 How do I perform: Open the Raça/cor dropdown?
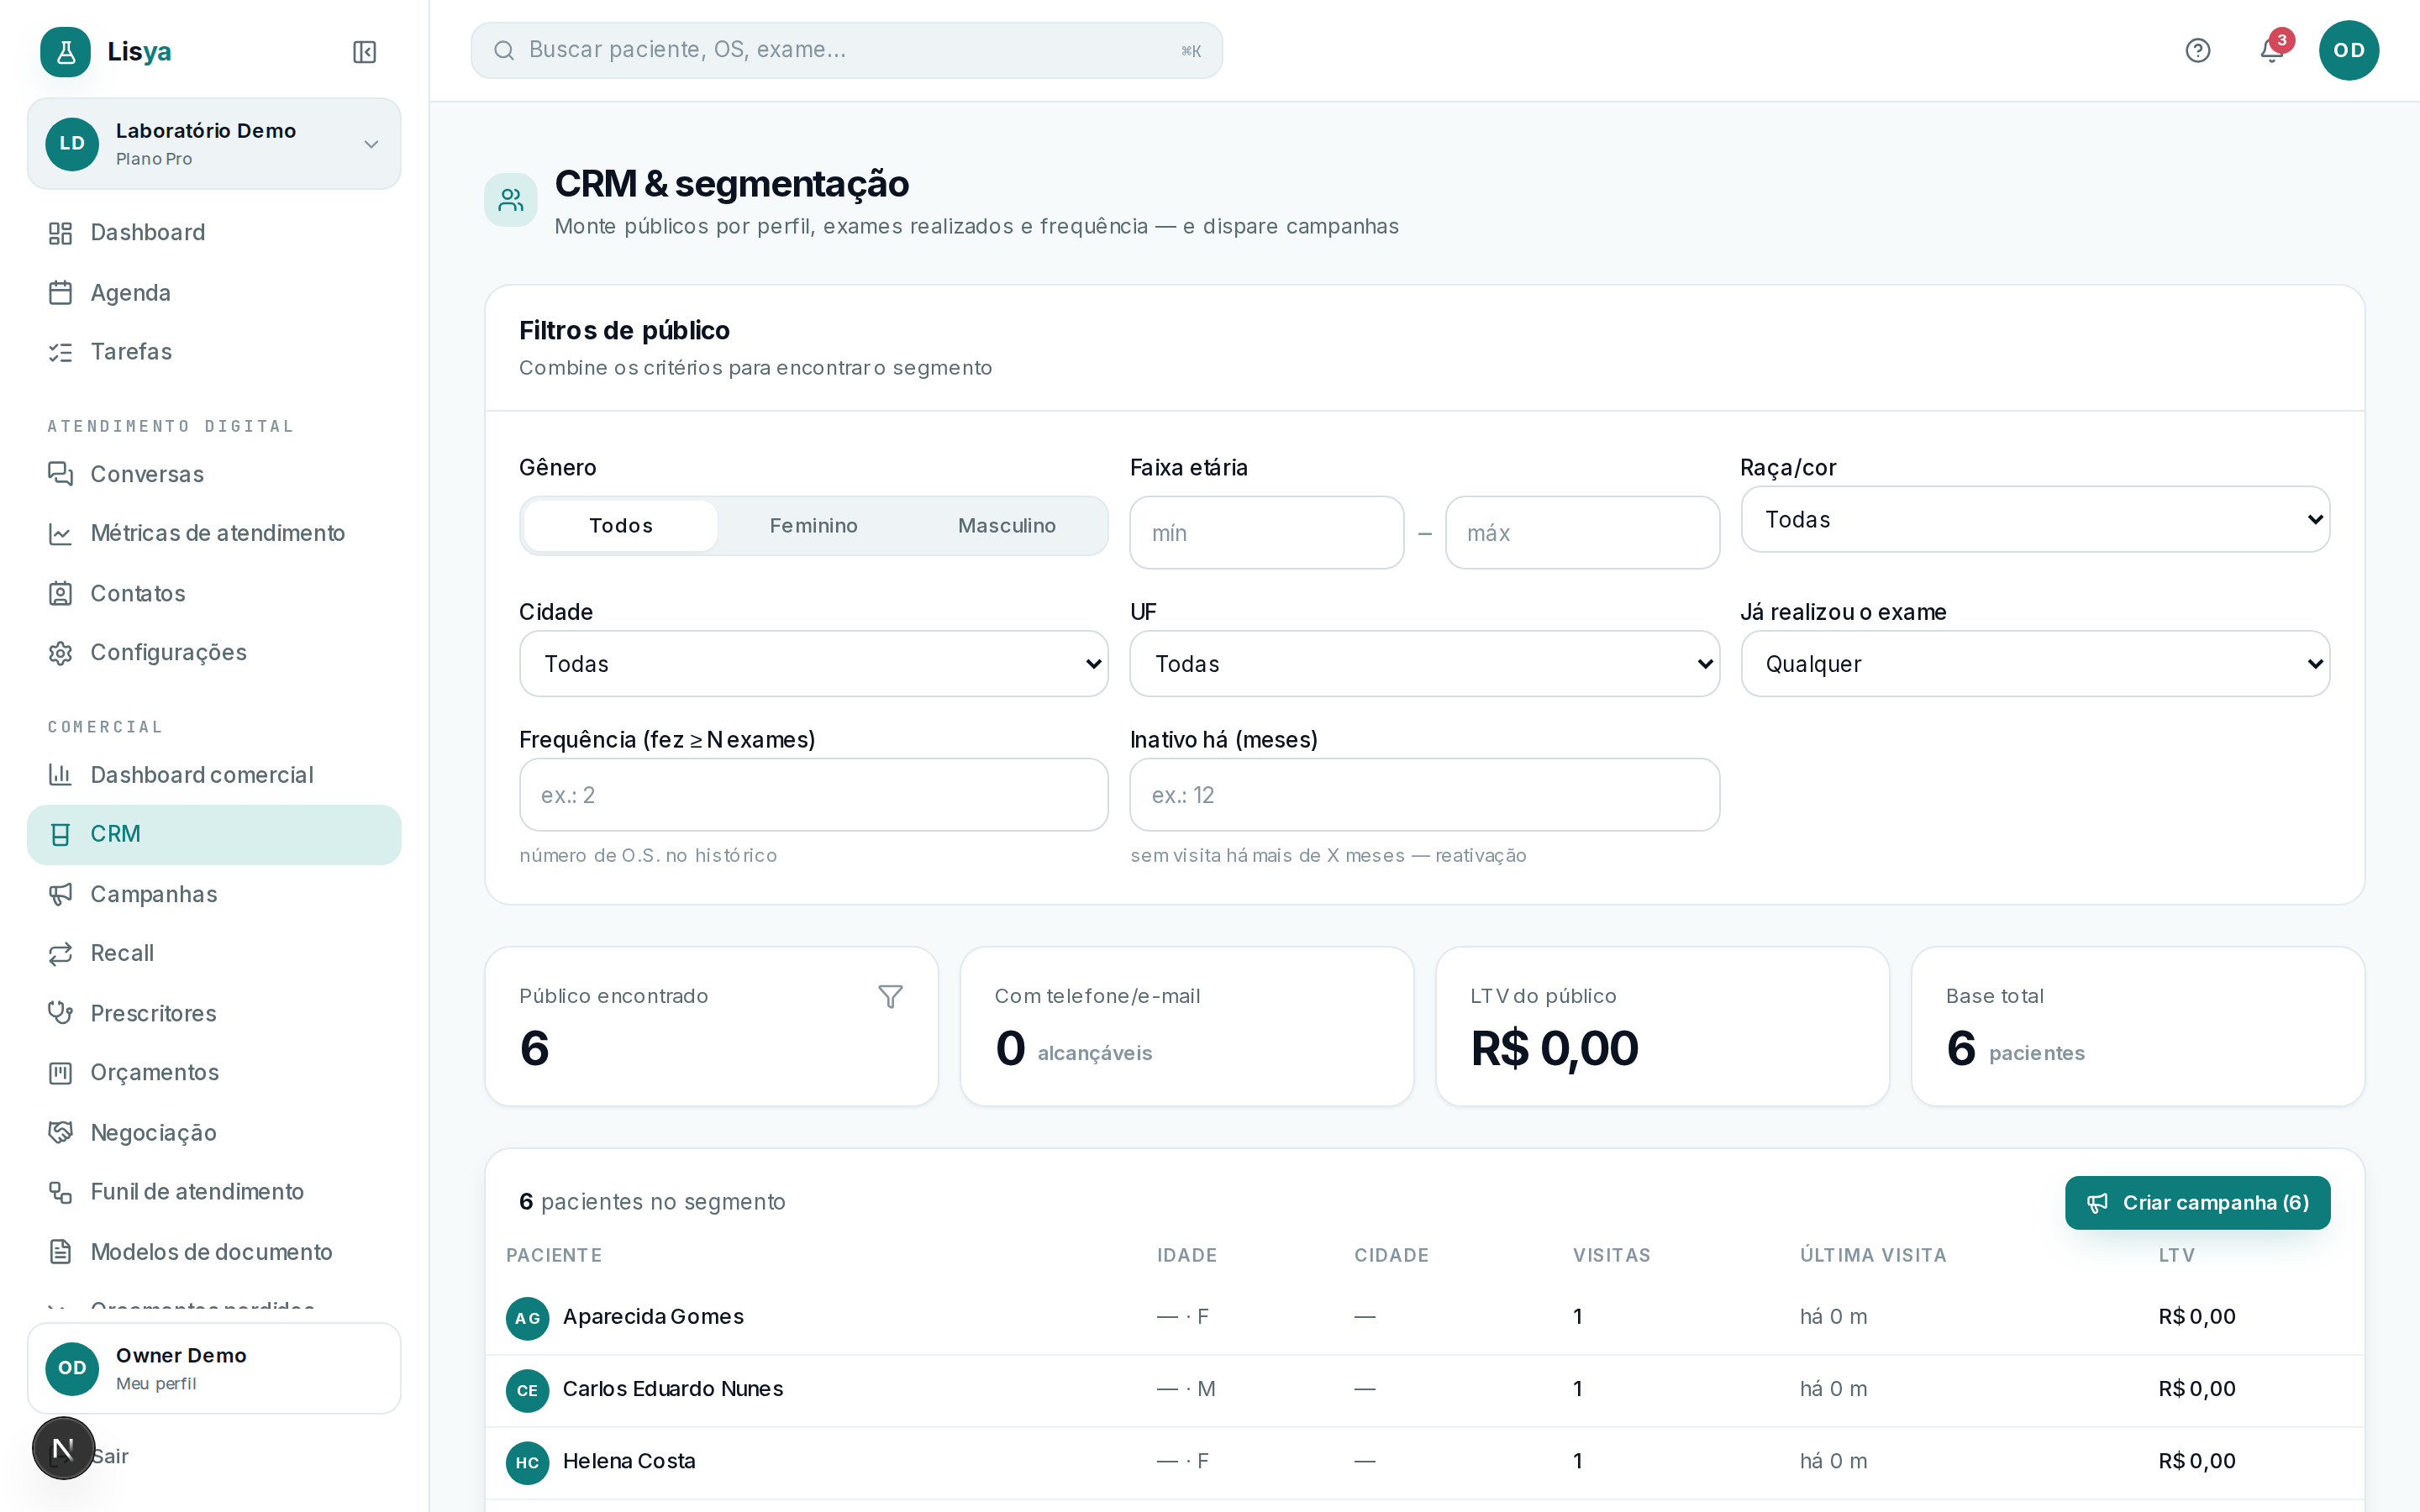pos(2034,519)
